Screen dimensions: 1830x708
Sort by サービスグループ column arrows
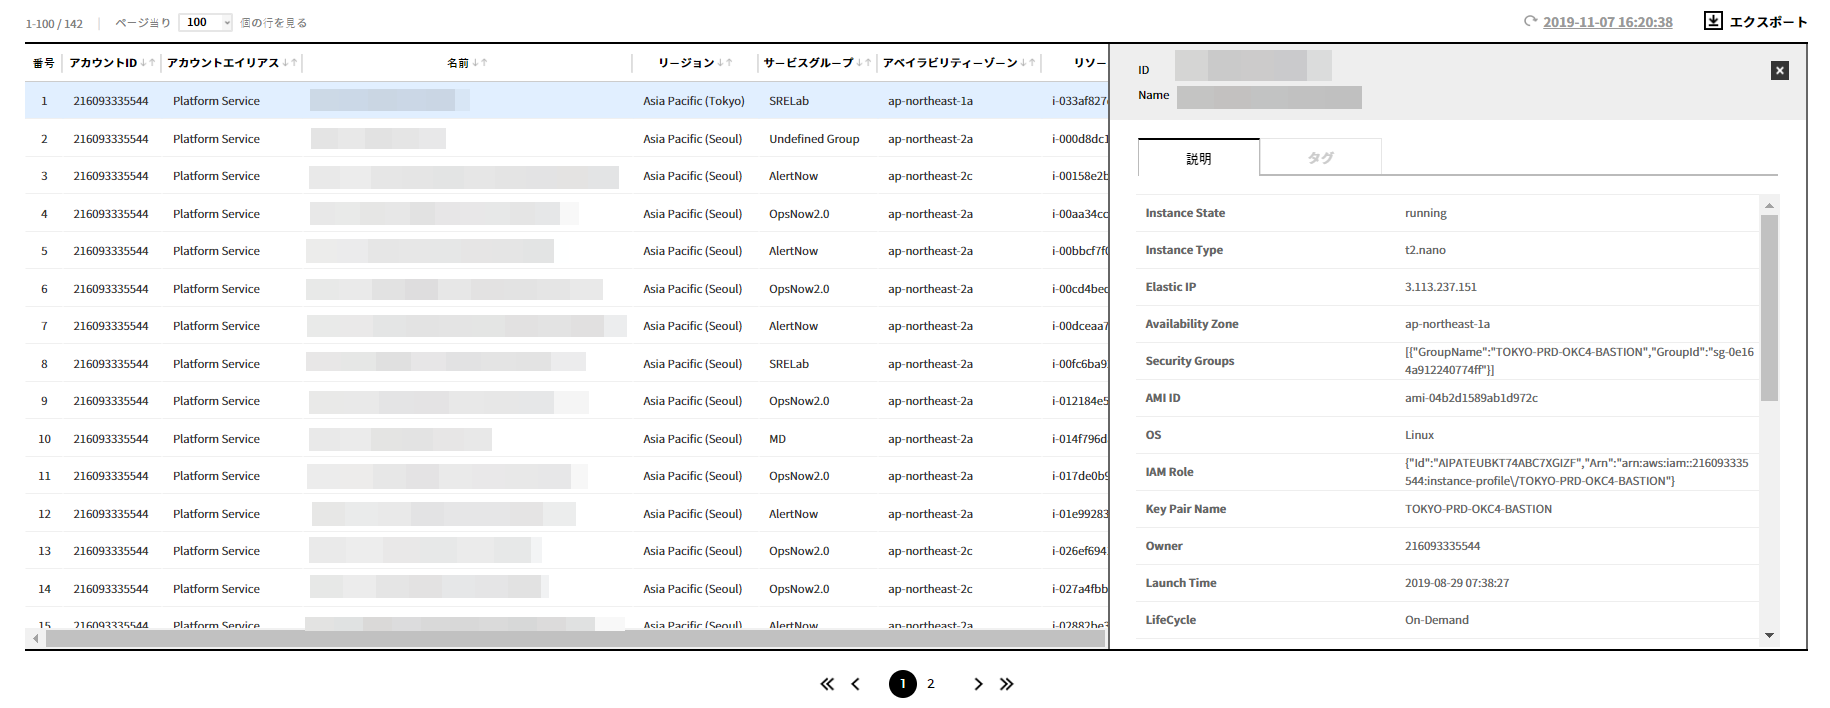pyautogui.click(x=864, y=63)
